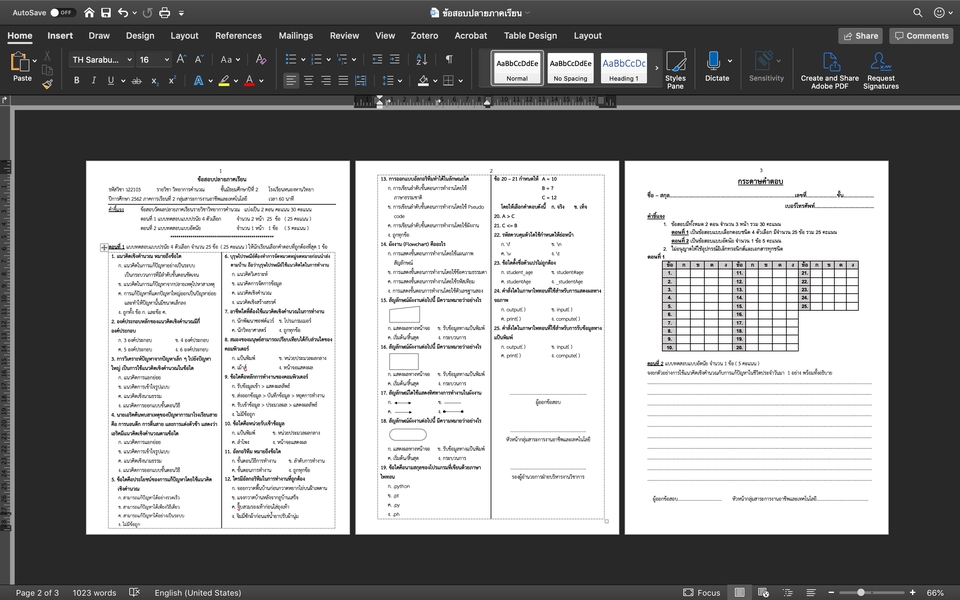Viewport: 960px width, 600px height.
Task: Justify the paragraph text
Action: click(343, 80)
